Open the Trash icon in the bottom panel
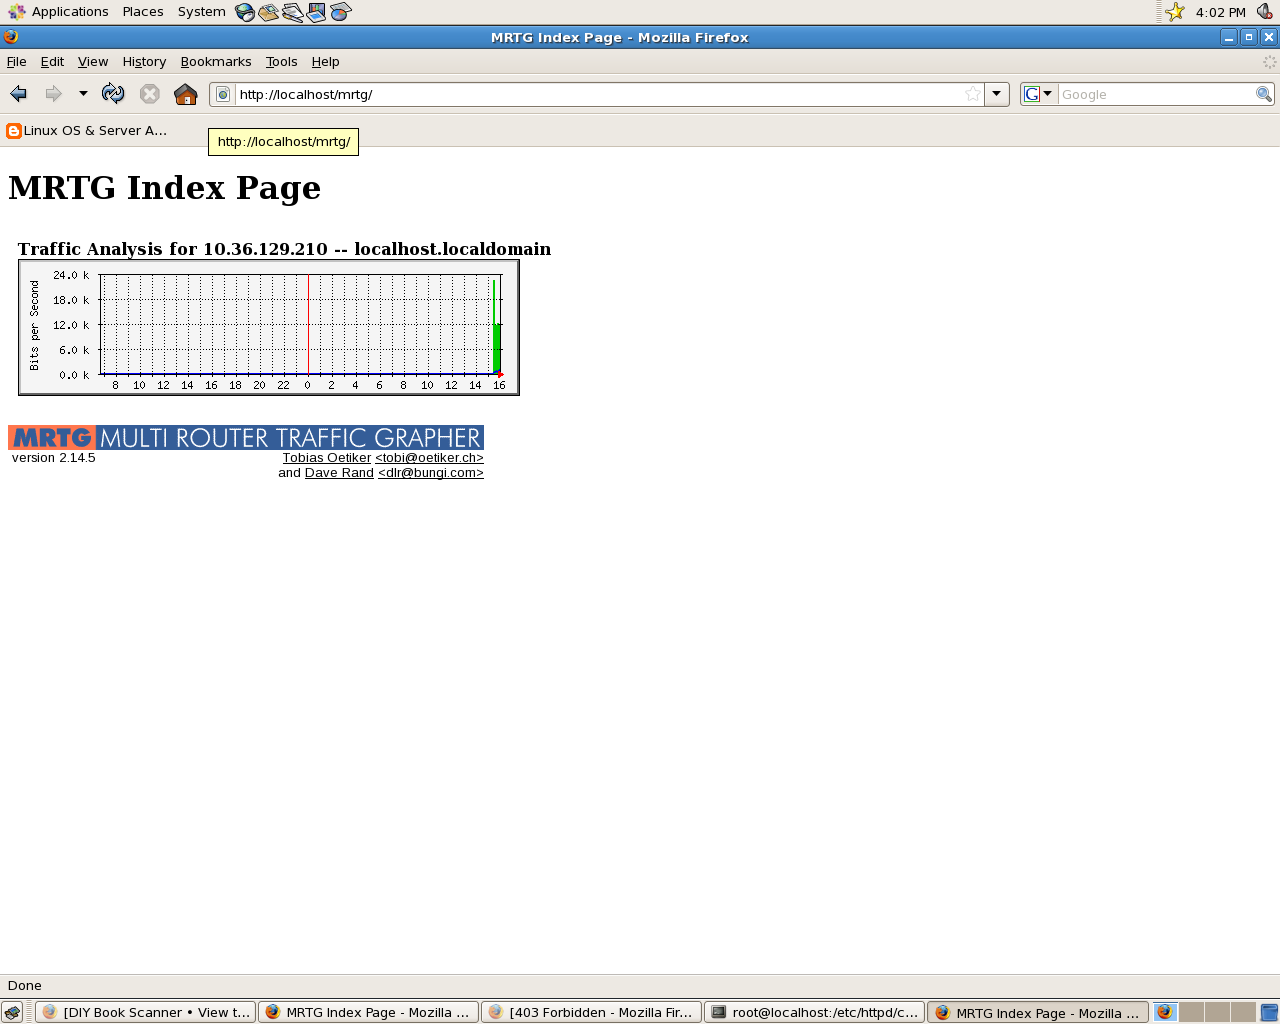This screenshot has height=1024, width=1280. tap(1269, 1012)
